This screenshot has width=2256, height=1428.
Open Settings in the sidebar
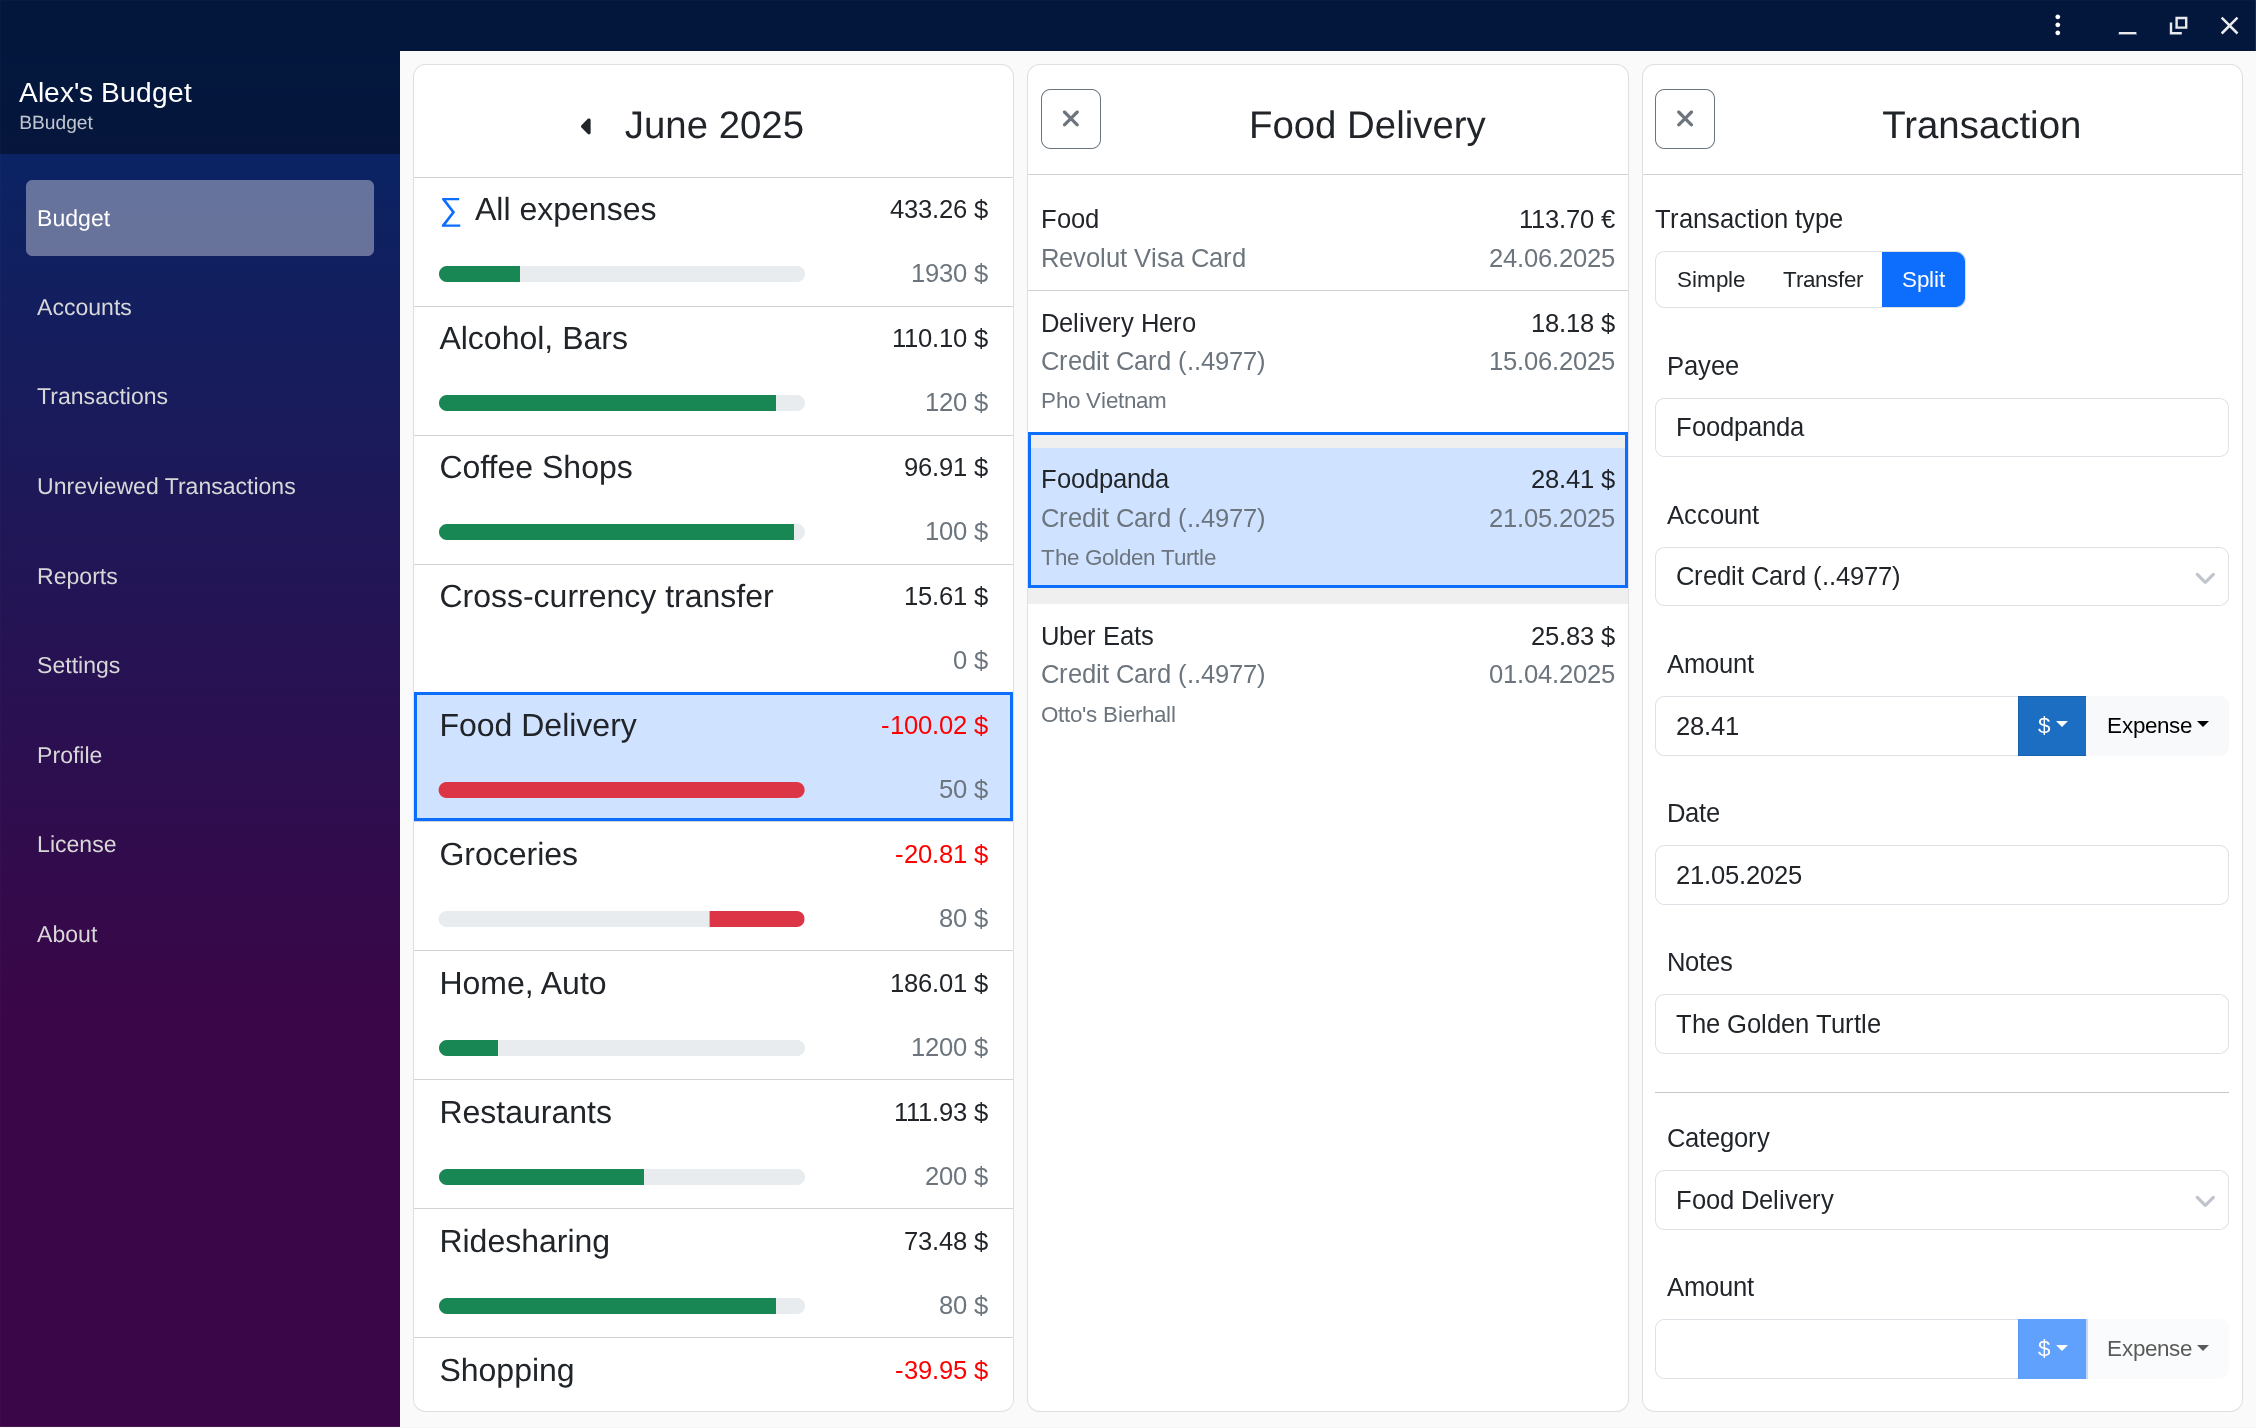coord(200,666)
